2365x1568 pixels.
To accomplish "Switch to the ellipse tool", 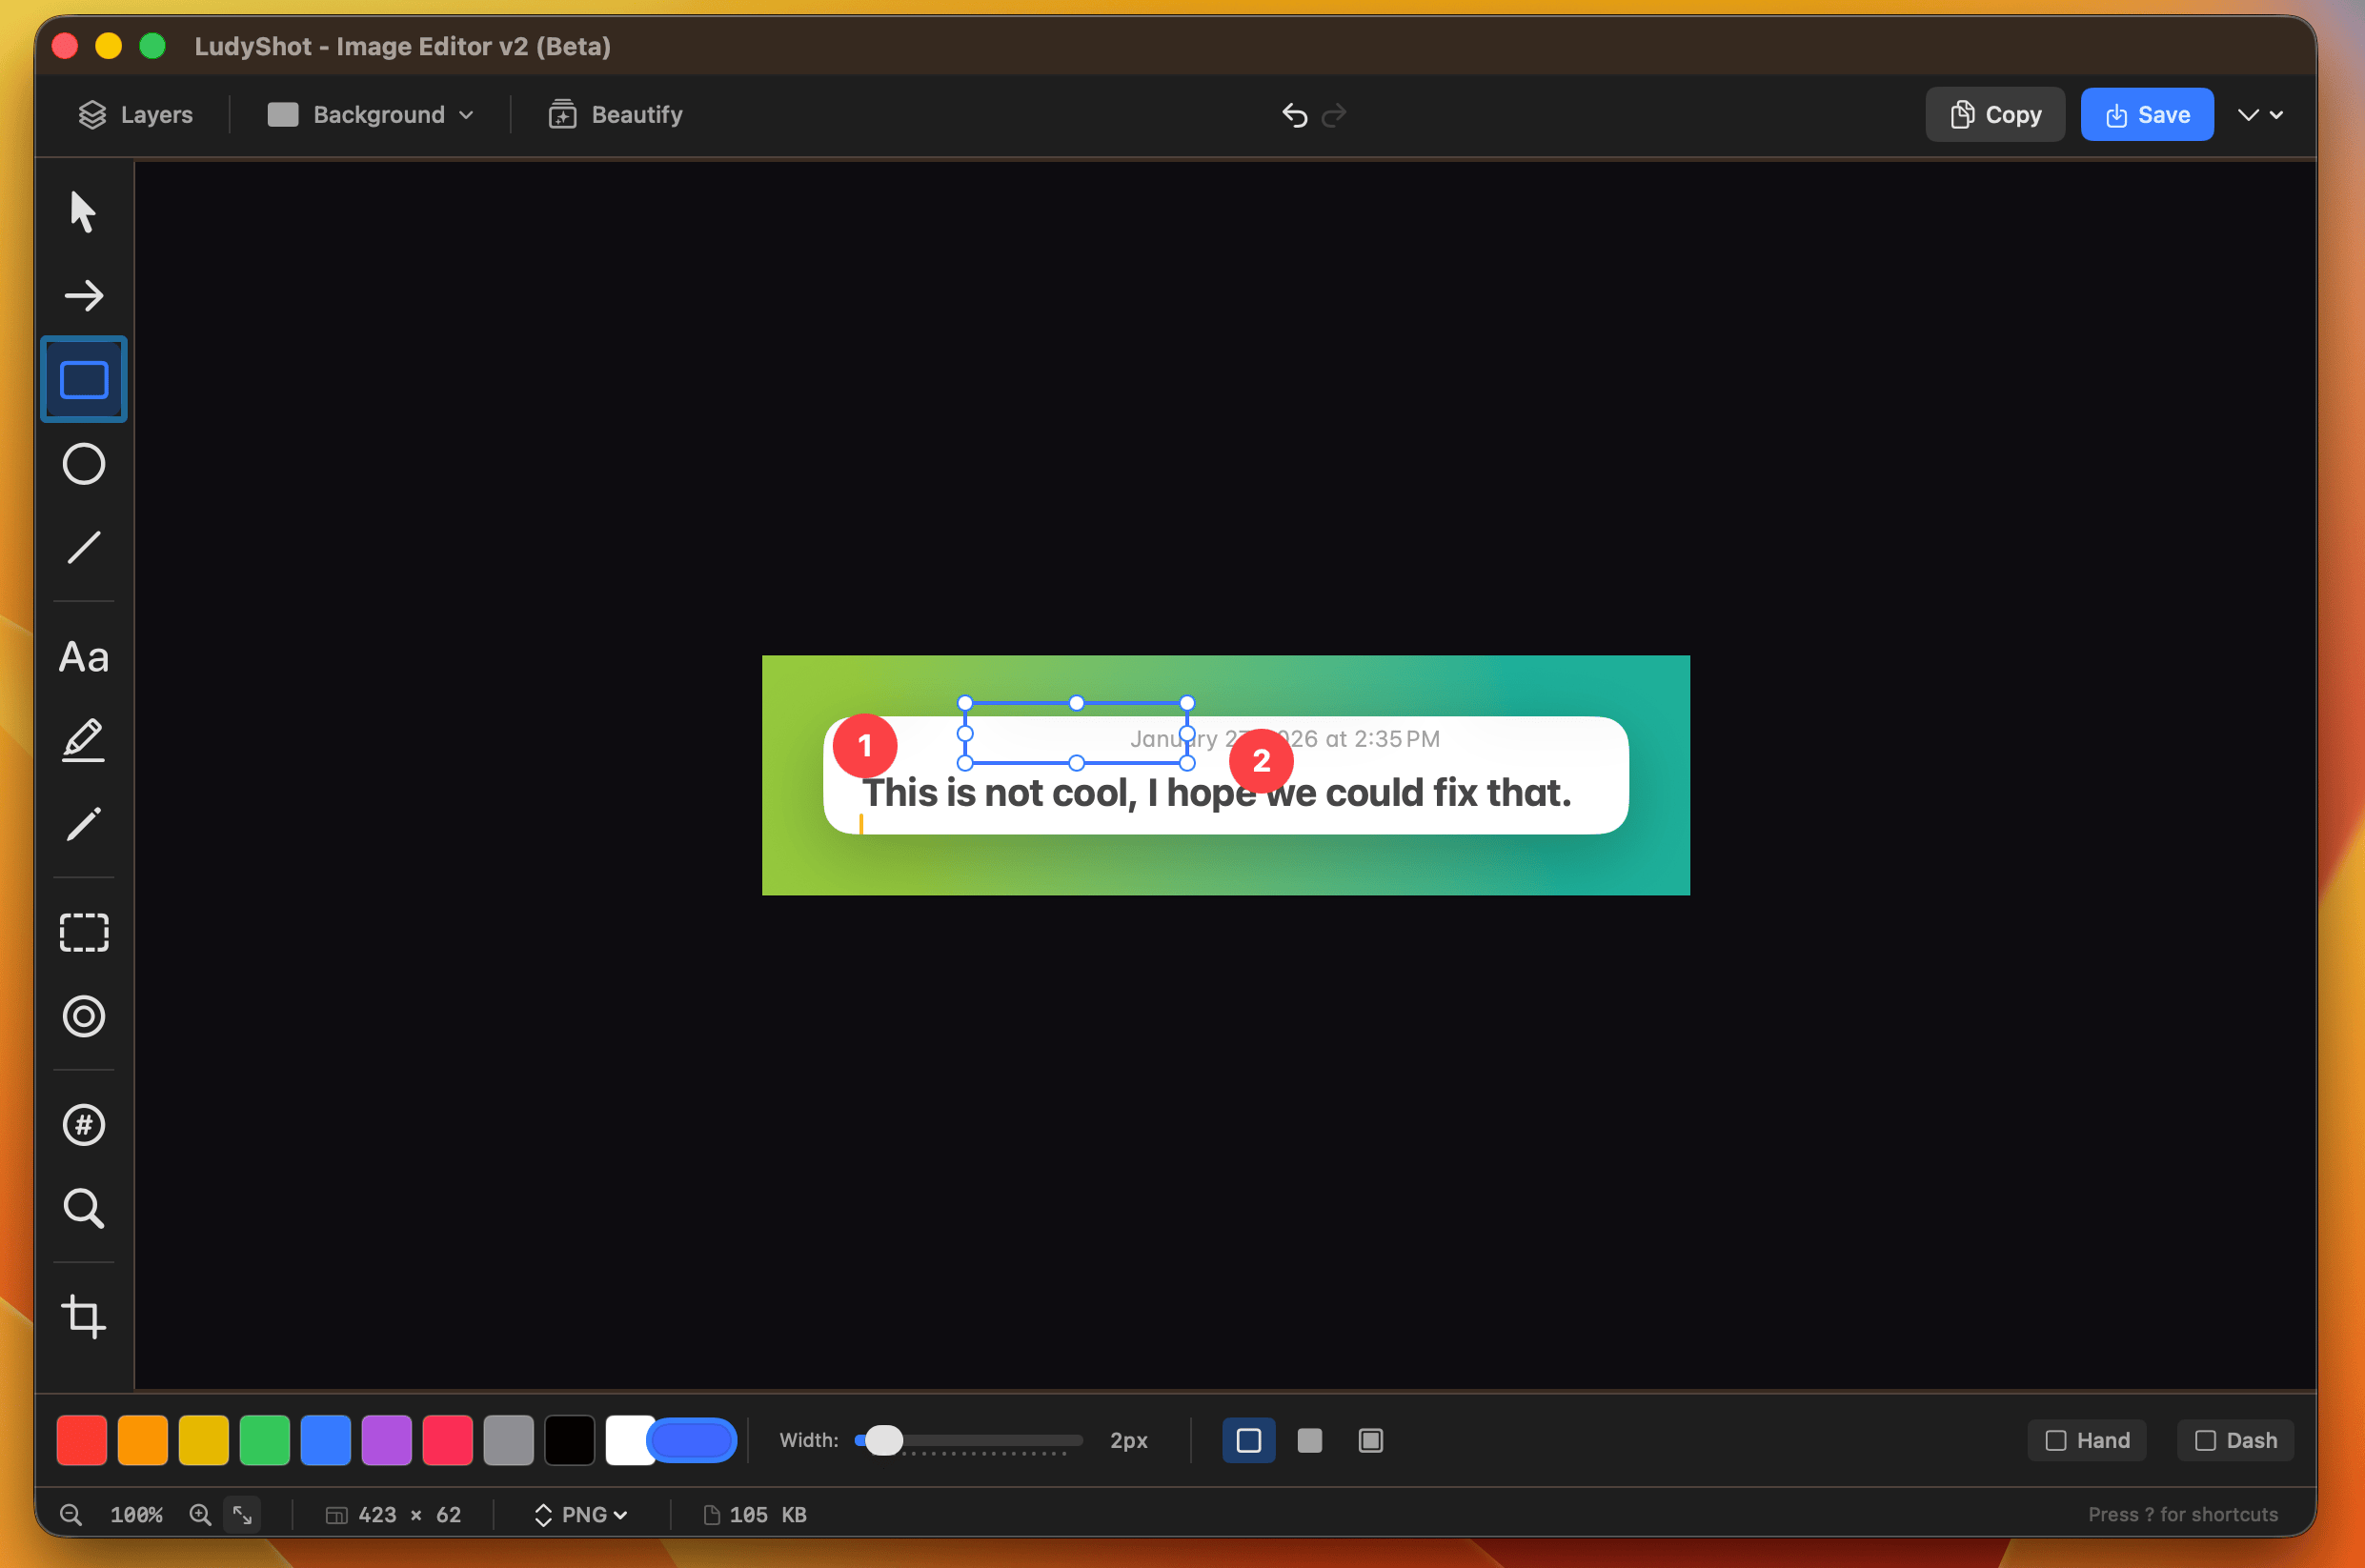I will pyautogui.click(x=84, y=463).
